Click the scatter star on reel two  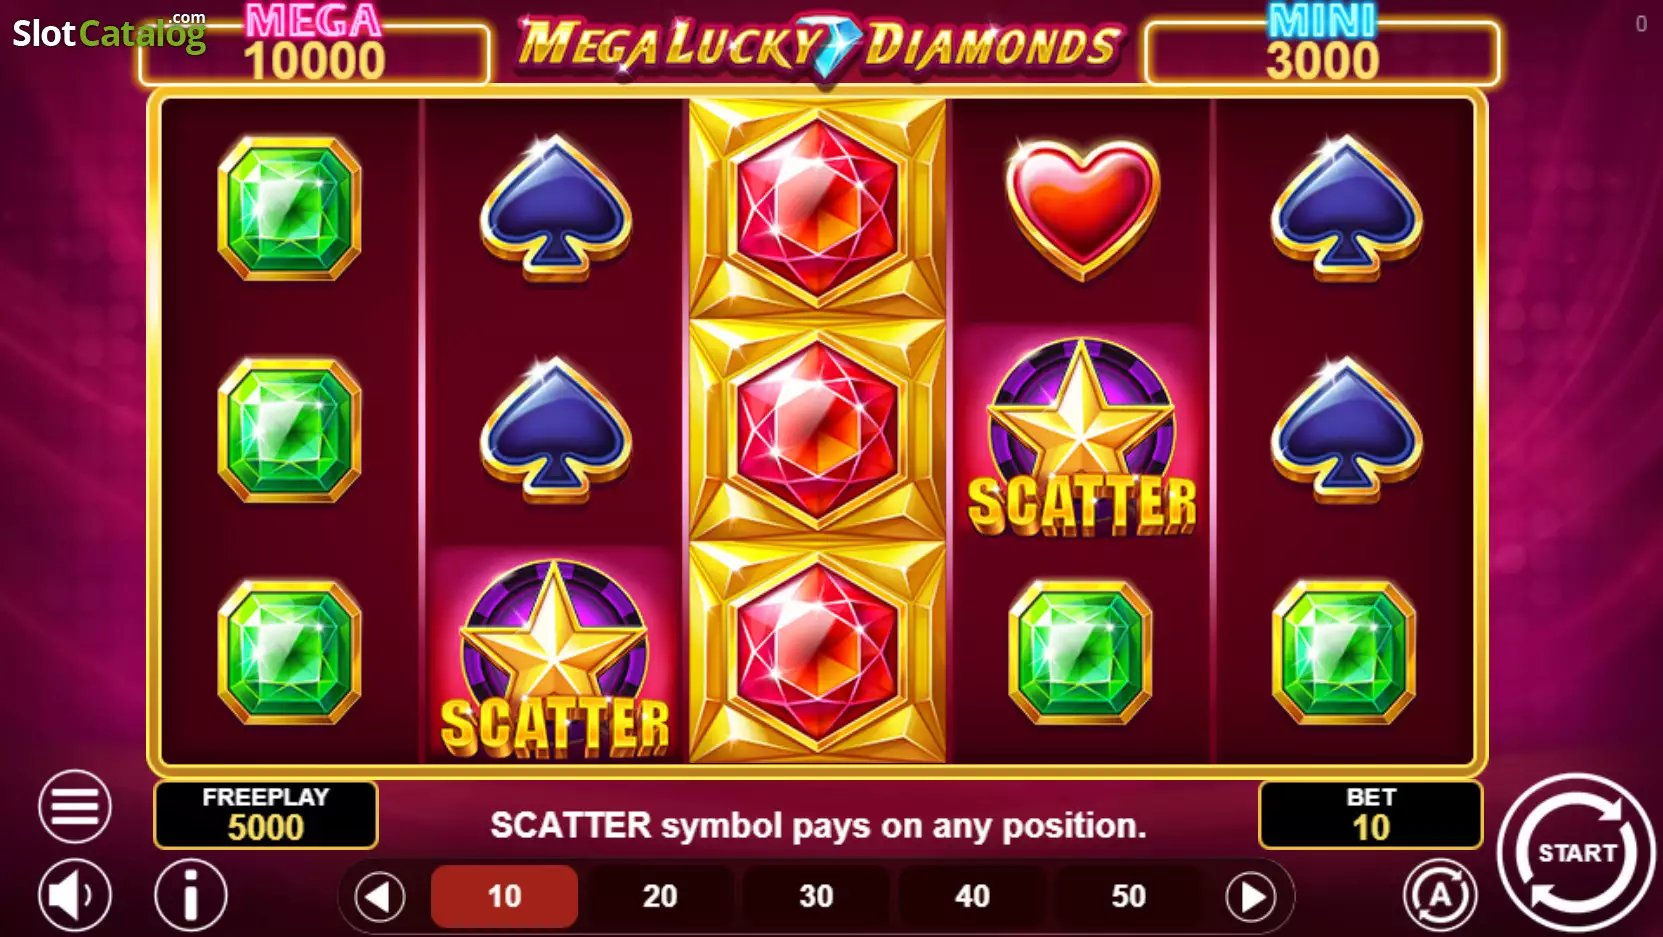[x=554, y=657]
